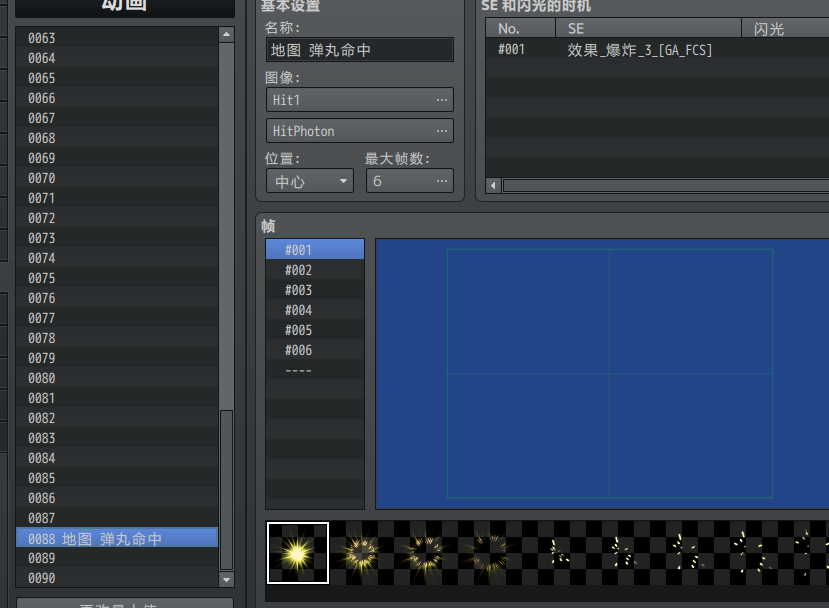Select the empty ---- frame entry
The image size is (829, 608).
314,370
